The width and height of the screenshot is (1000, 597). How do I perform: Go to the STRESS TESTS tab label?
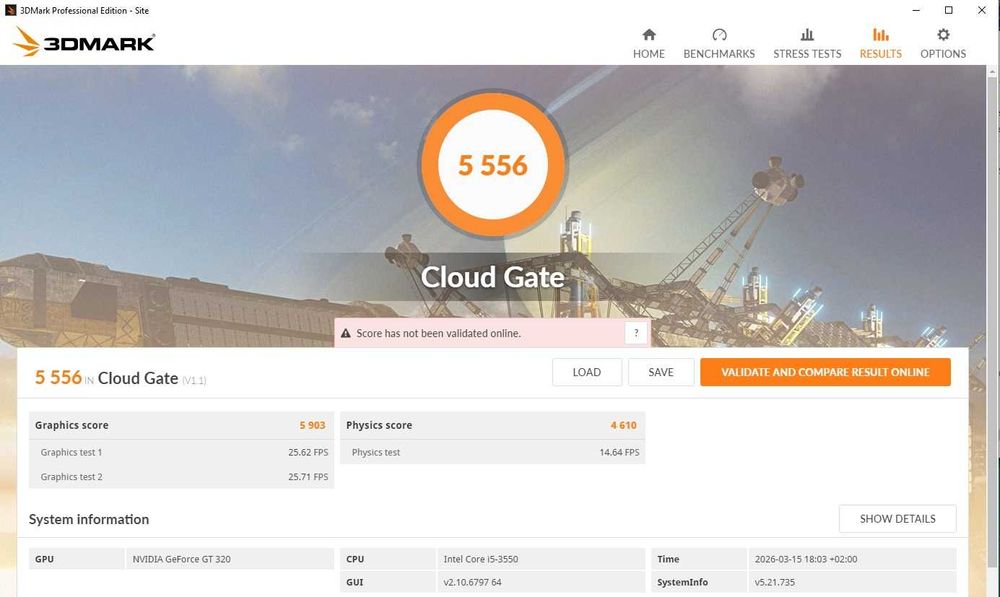point(807,54)
